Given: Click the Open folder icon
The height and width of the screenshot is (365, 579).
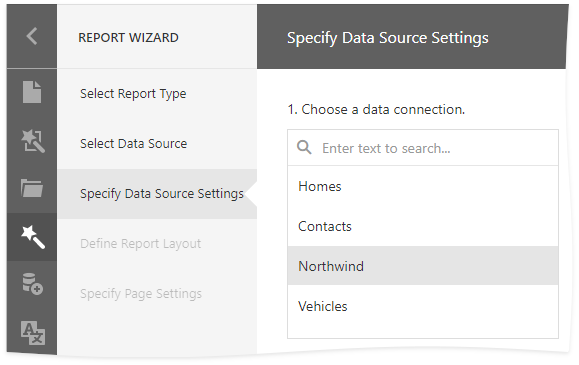Looking at the screenshot, I should [32, 188].
